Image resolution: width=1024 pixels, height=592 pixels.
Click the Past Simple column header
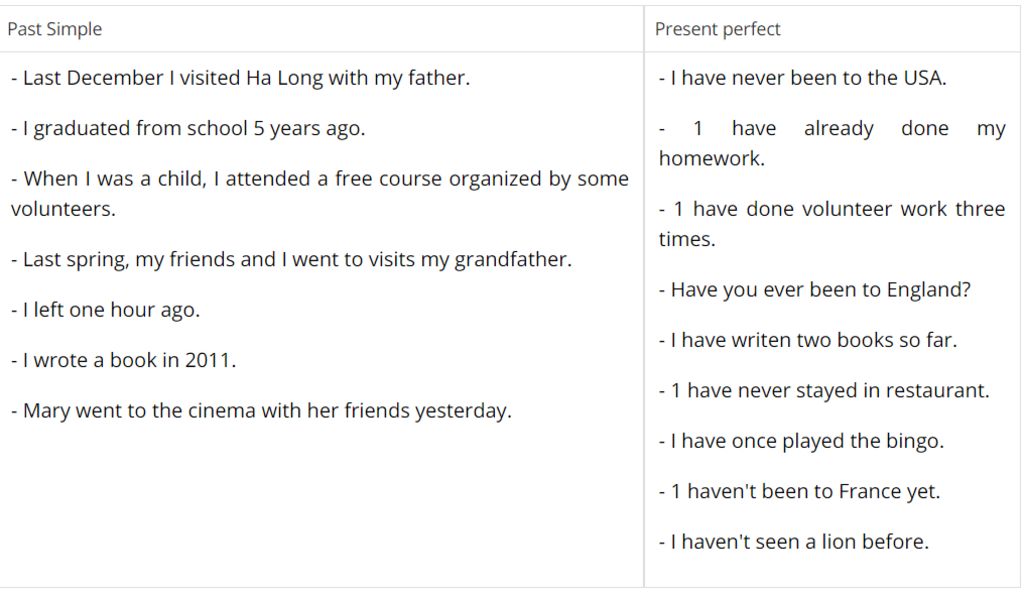tap(55, 29)
